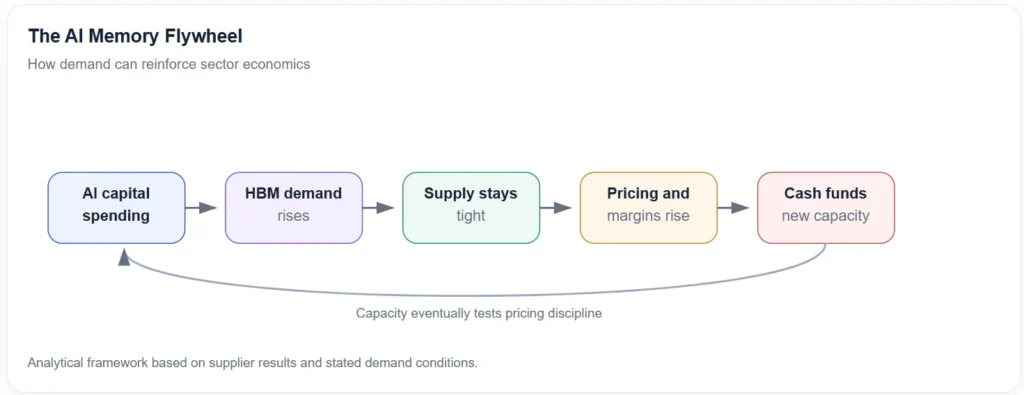Viewport: 1024px width, 395px height.
Task: Click The AI Memory Flywheel title
Action: tap(135, 37)
